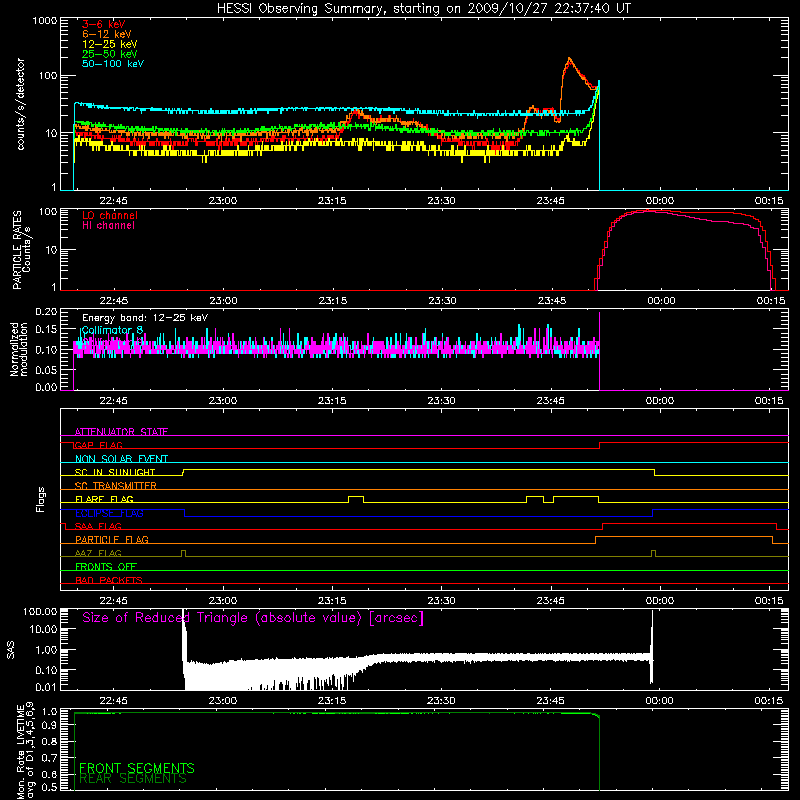Viewport: 800px width, 800px height.
Task: Click the 6-12 keV flare peak
Action: (x=569, y=59)
